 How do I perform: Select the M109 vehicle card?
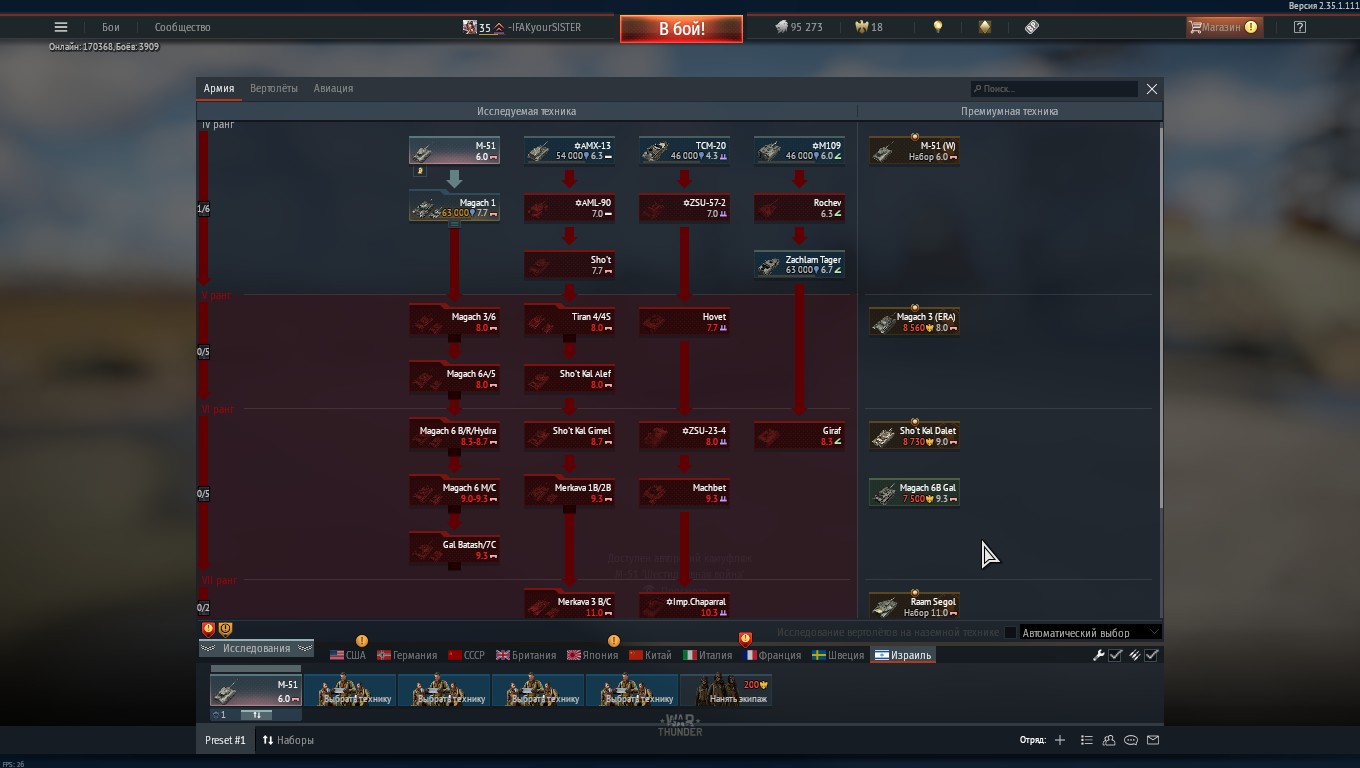pos(799,151)
